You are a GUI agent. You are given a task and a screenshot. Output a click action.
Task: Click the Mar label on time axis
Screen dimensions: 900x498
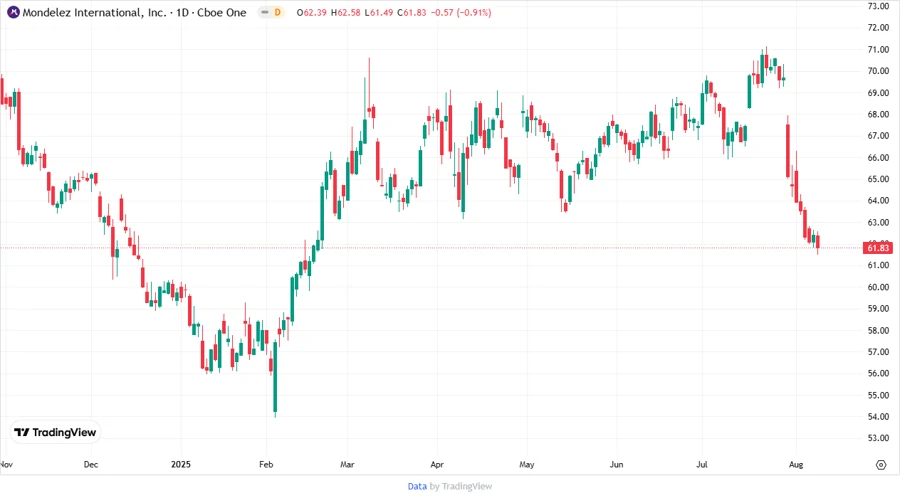point(347,464)
